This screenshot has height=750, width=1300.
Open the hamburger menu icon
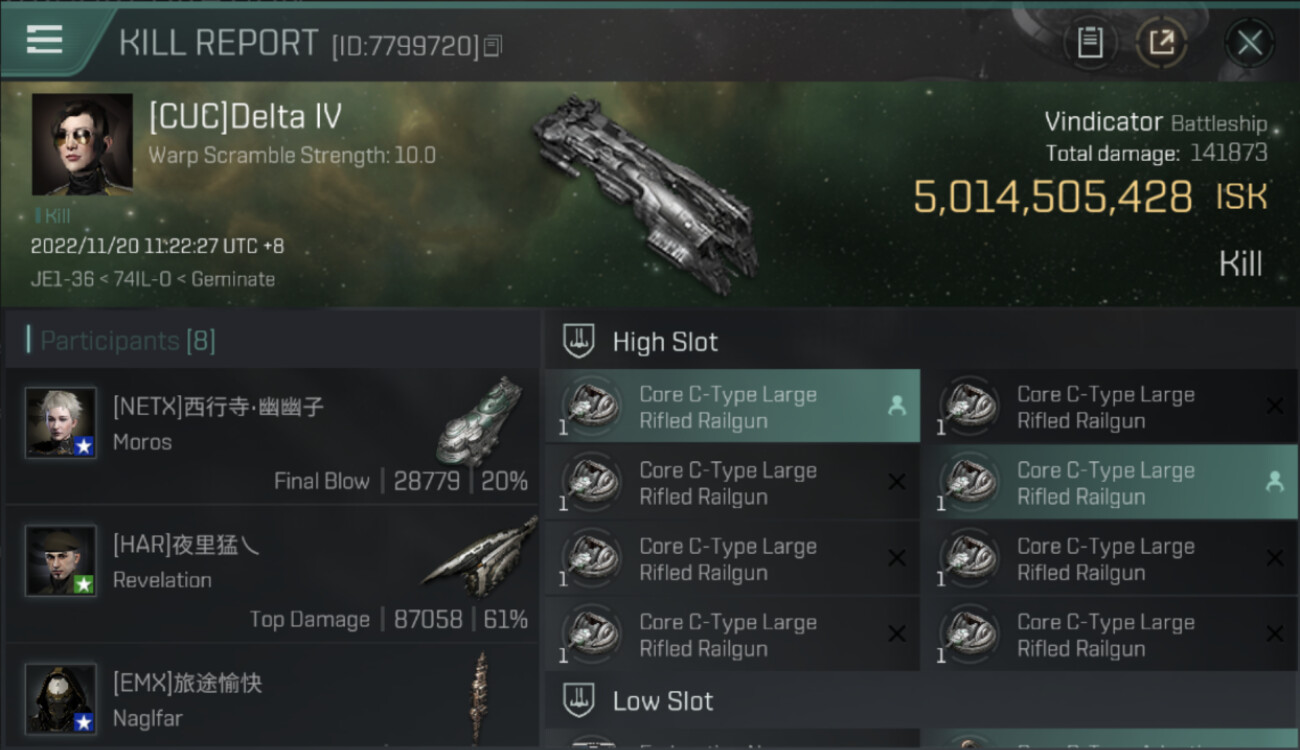[44, 40]
